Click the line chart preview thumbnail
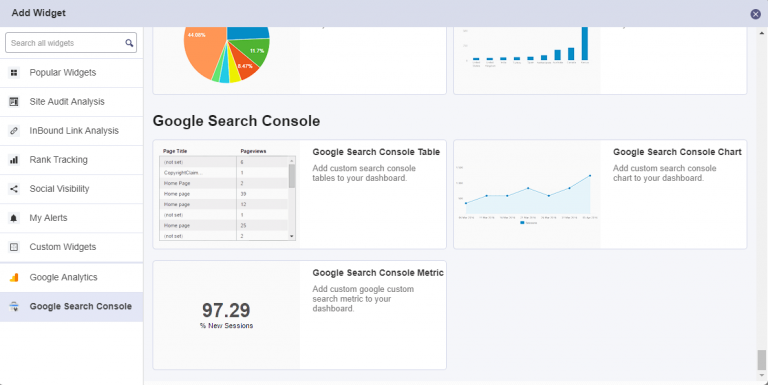 [527, 194]
